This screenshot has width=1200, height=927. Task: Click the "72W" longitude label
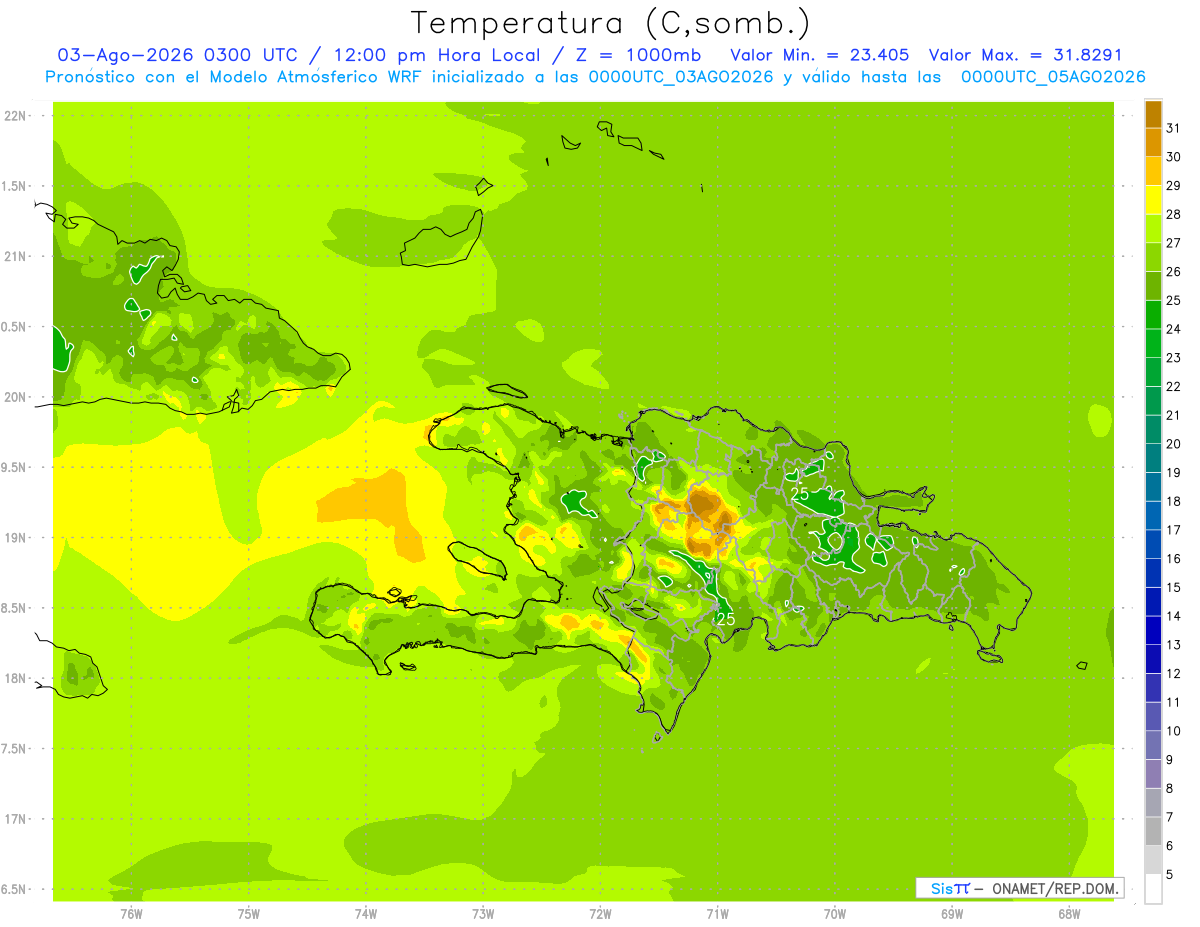[600, 914]
